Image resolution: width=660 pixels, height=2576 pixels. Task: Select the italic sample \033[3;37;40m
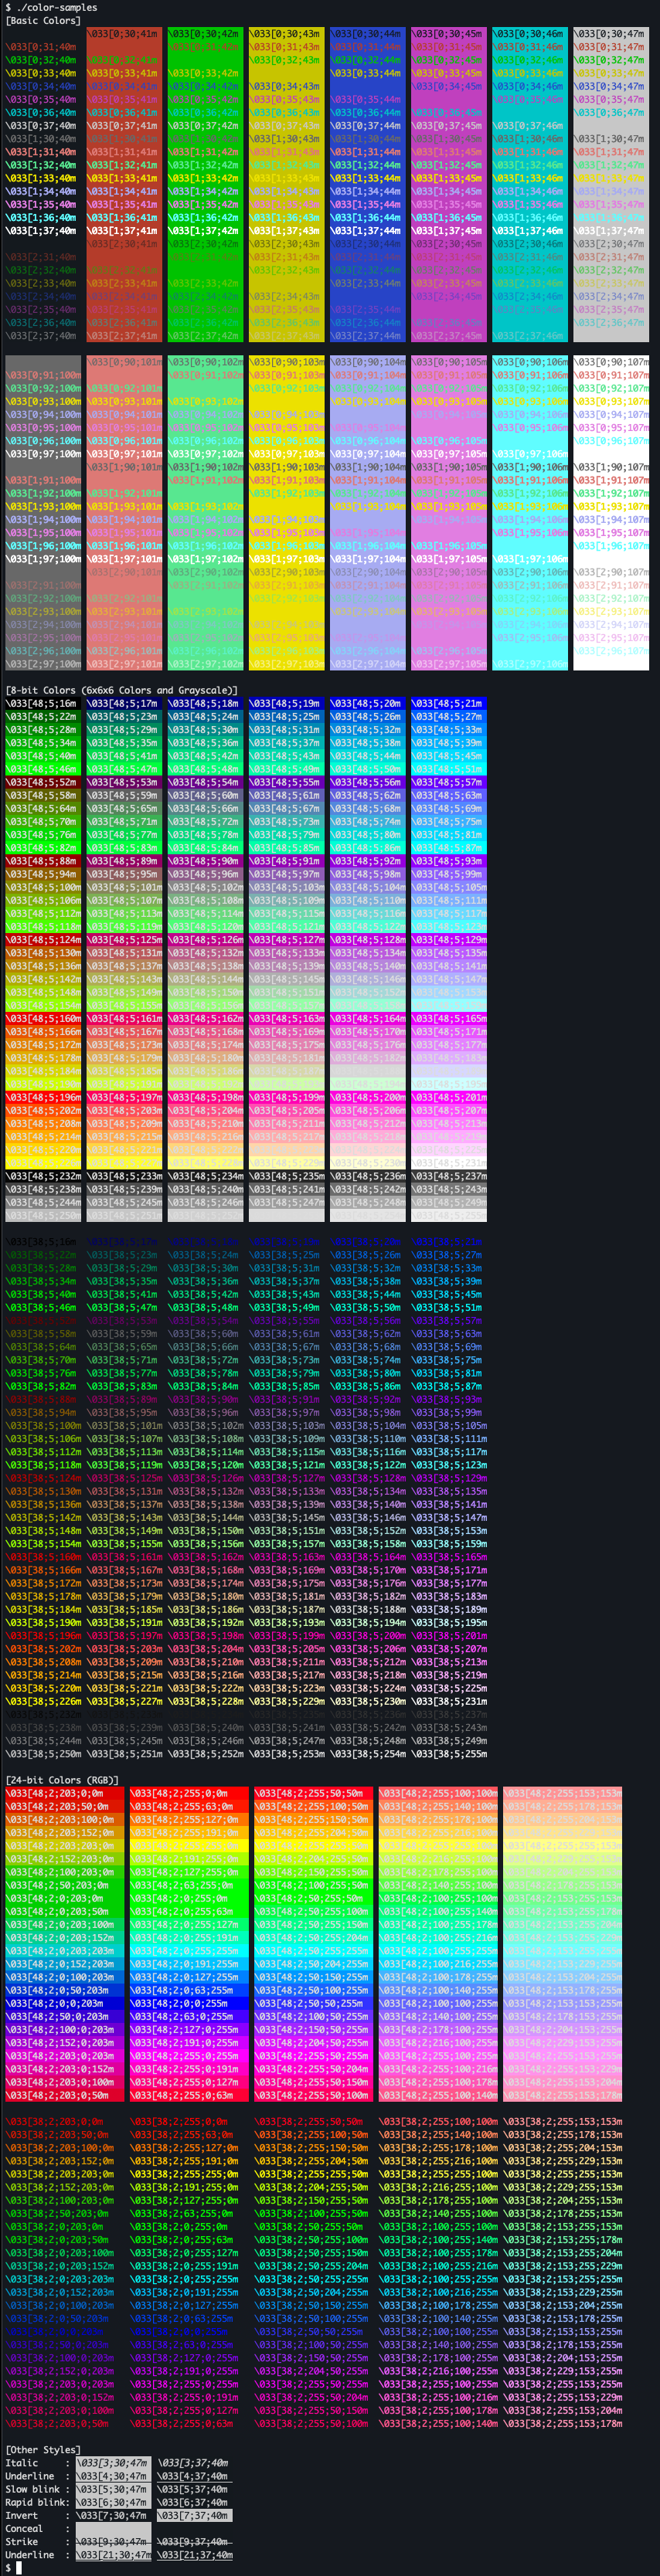(192, 2463)
